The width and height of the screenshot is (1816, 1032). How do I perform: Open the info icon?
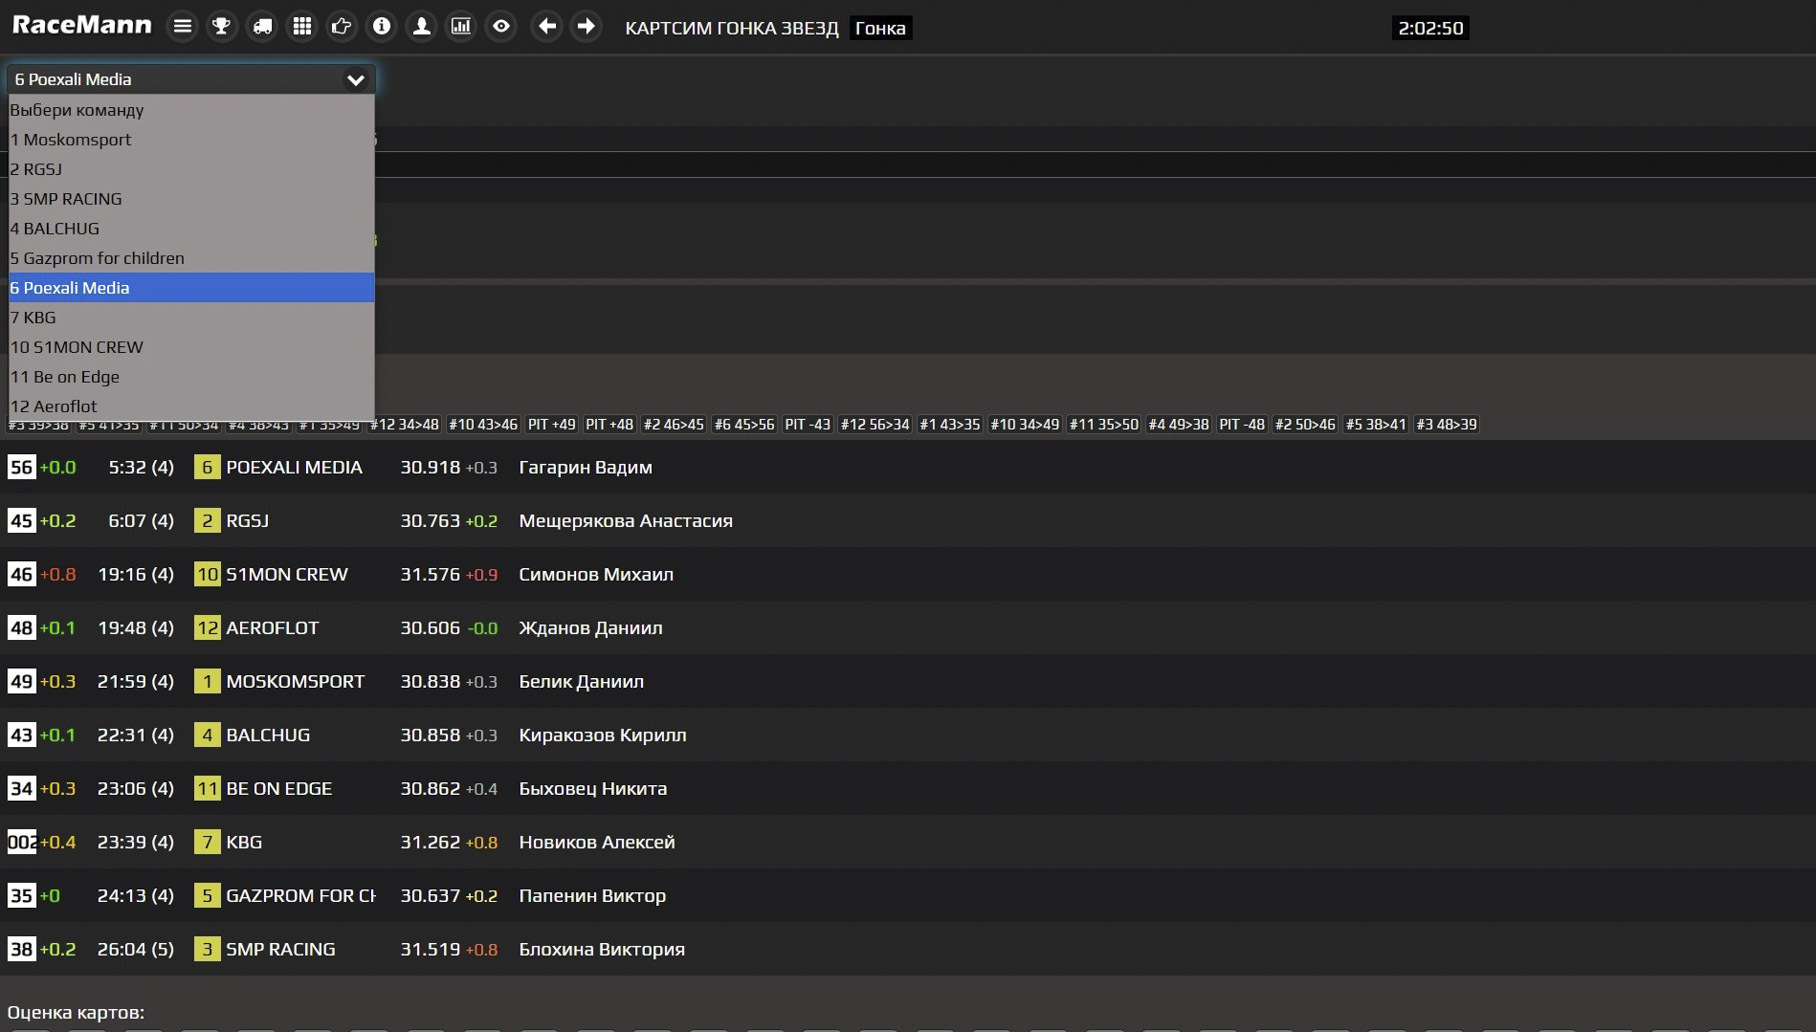(x=382, y=27)
